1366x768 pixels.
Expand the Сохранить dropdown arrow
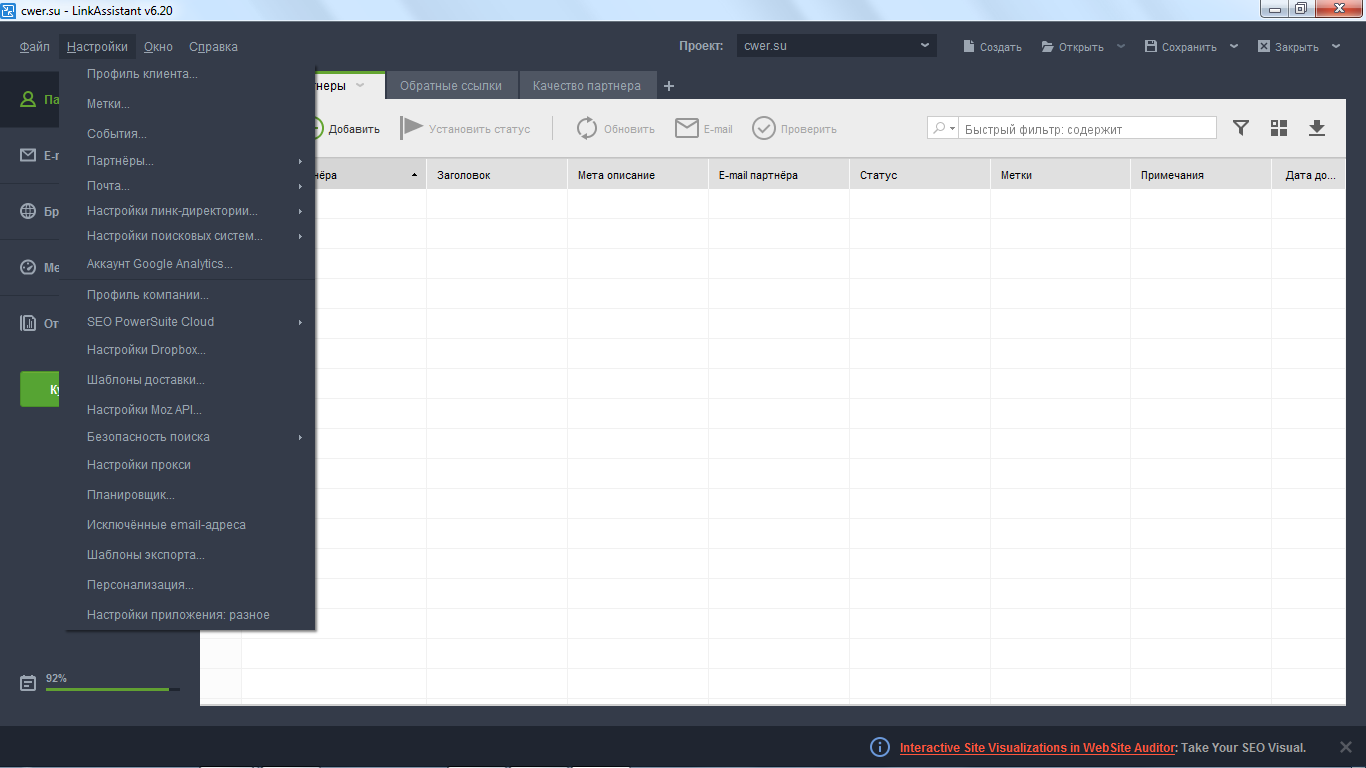click(1234, 46)
